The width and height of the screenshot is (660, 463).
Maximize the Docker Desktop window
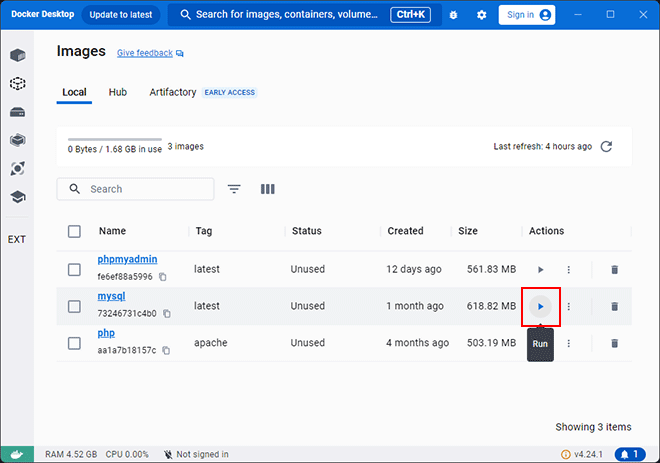click(610, 15)
